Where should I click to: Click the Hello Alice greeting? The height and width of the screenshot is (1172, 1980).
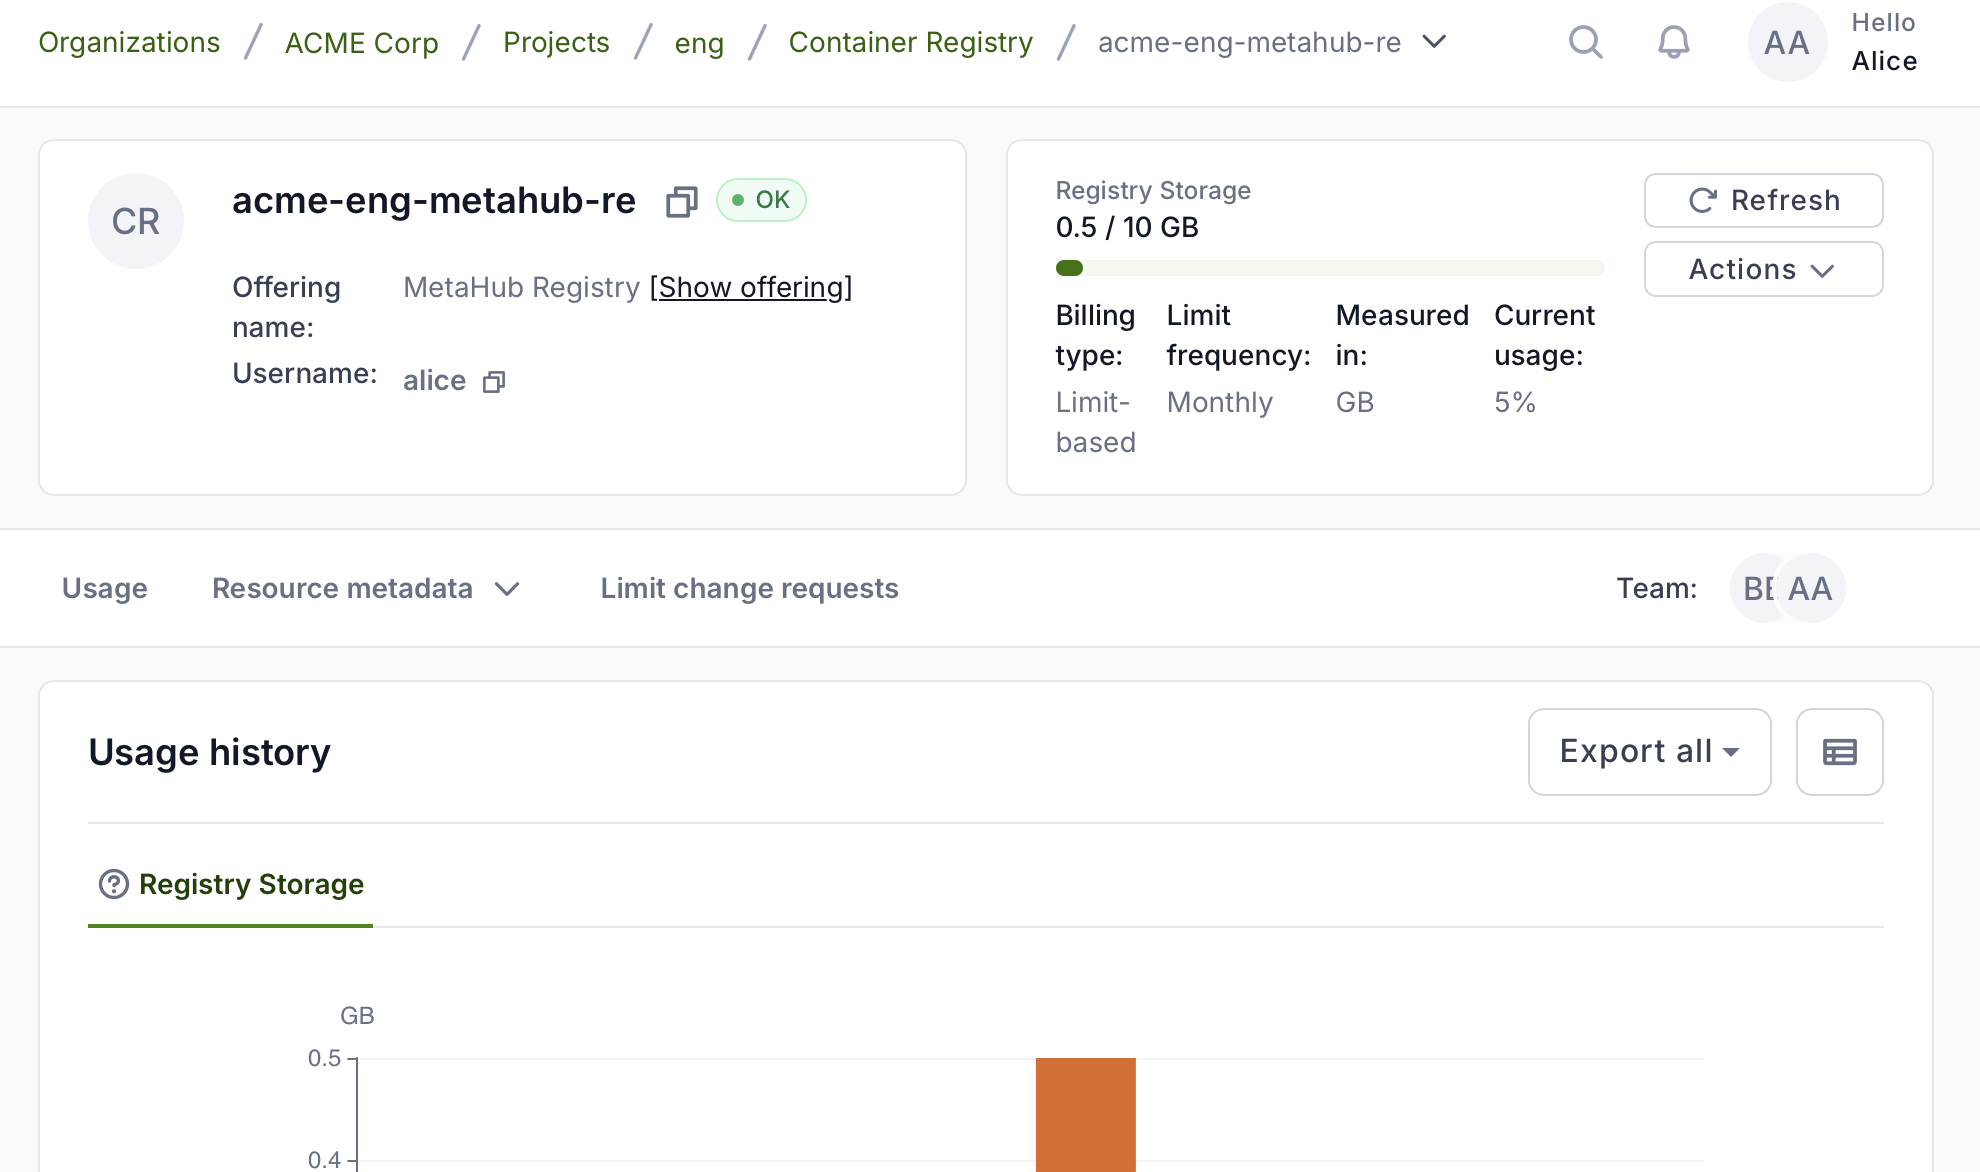[1884, 42]
